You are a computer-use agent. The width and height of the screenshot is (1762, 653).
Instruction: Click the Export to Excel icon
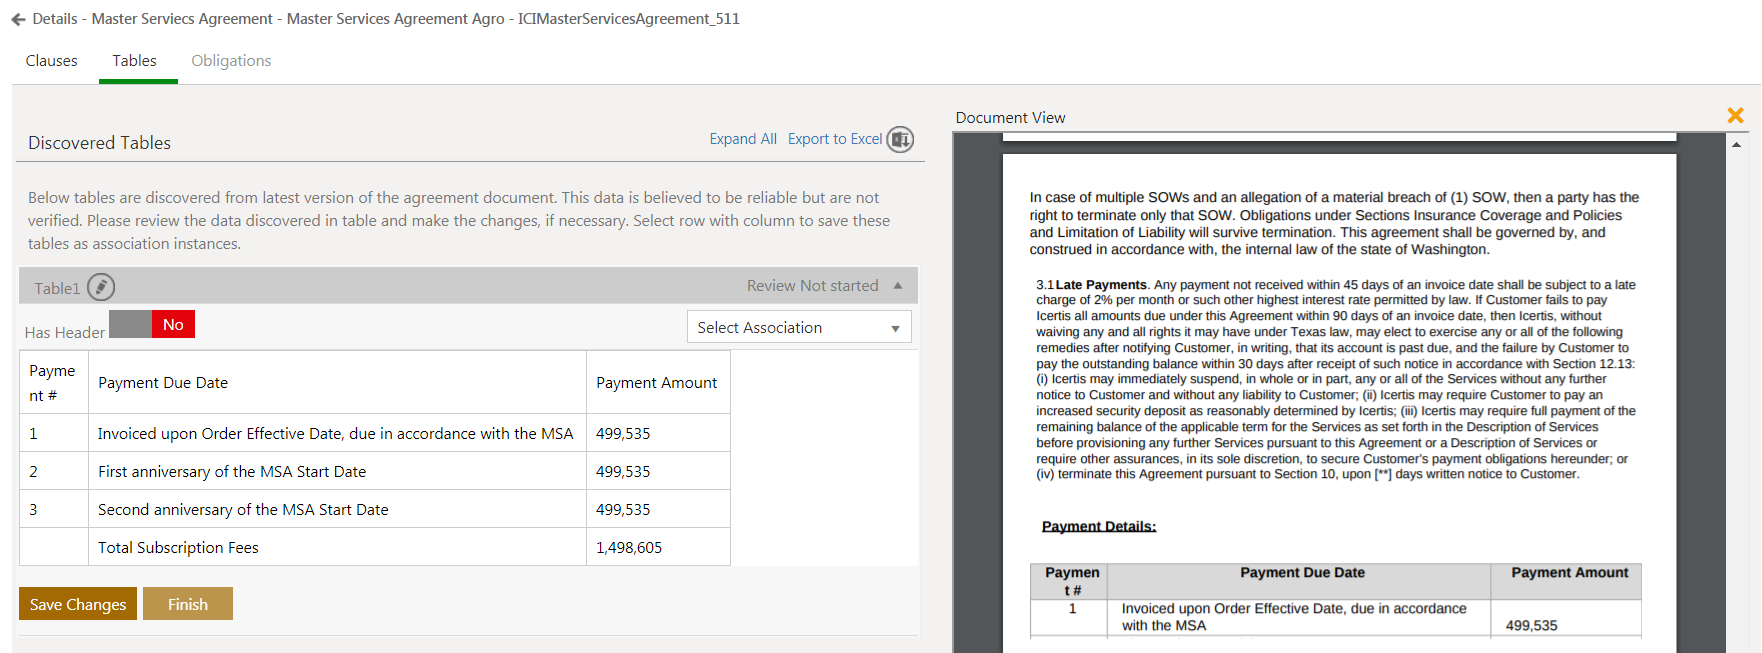(901, 139)
